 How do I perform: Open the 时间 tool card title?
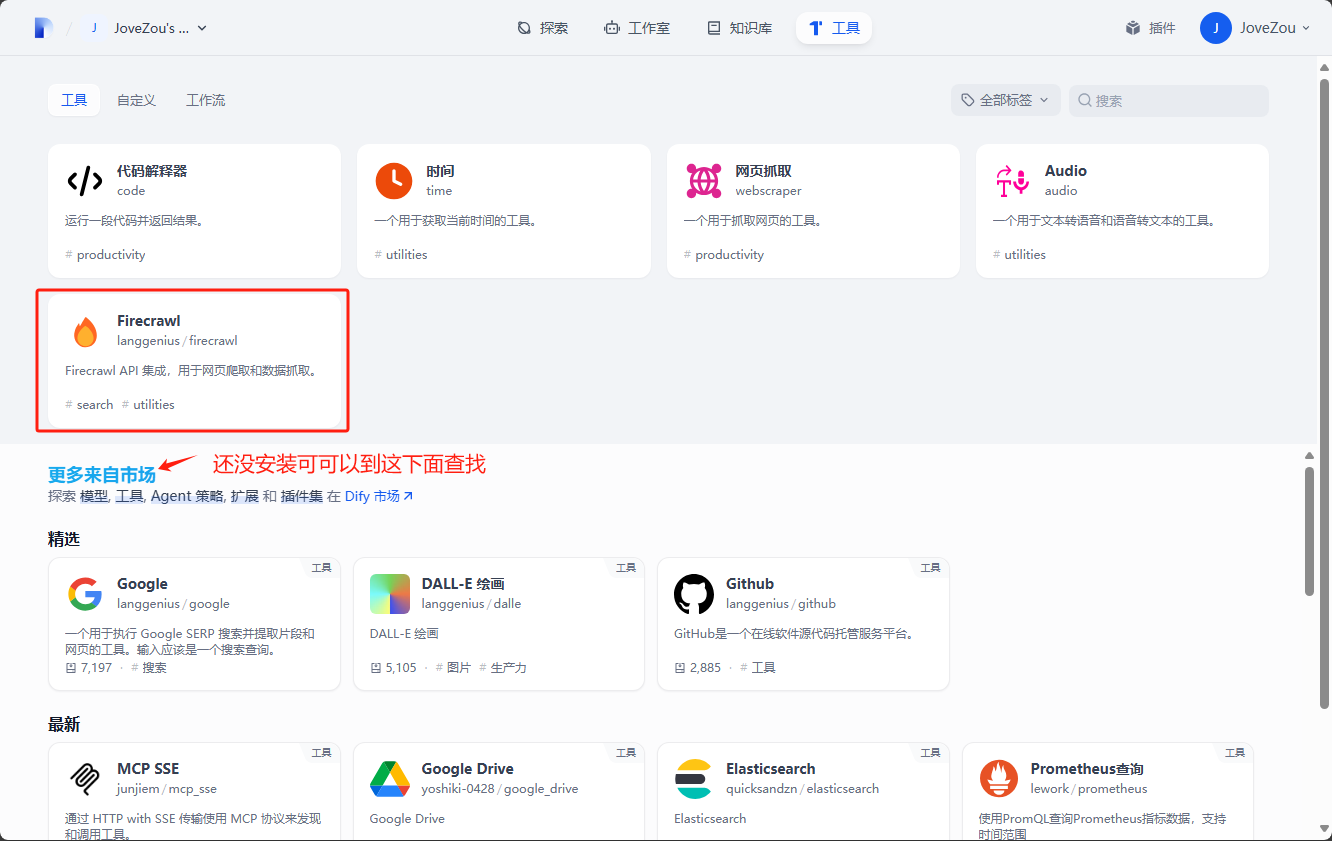click(x=440, y=171)
